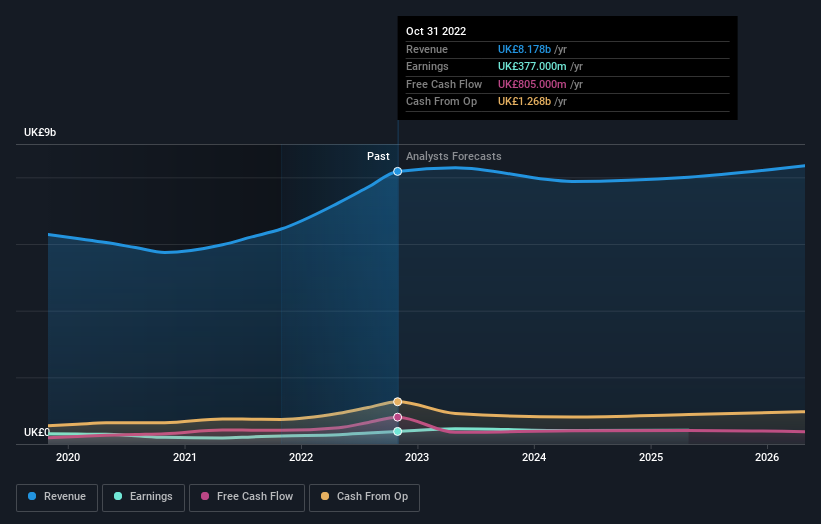Click the blue Revenue data point marker
This screenshot has height=524, width=821.
[397, 171]
